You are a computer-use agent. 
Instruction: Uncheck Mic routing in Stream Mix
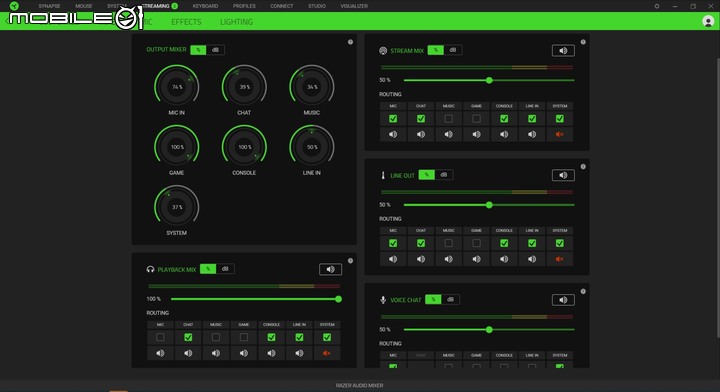click(x=393, y=118)
